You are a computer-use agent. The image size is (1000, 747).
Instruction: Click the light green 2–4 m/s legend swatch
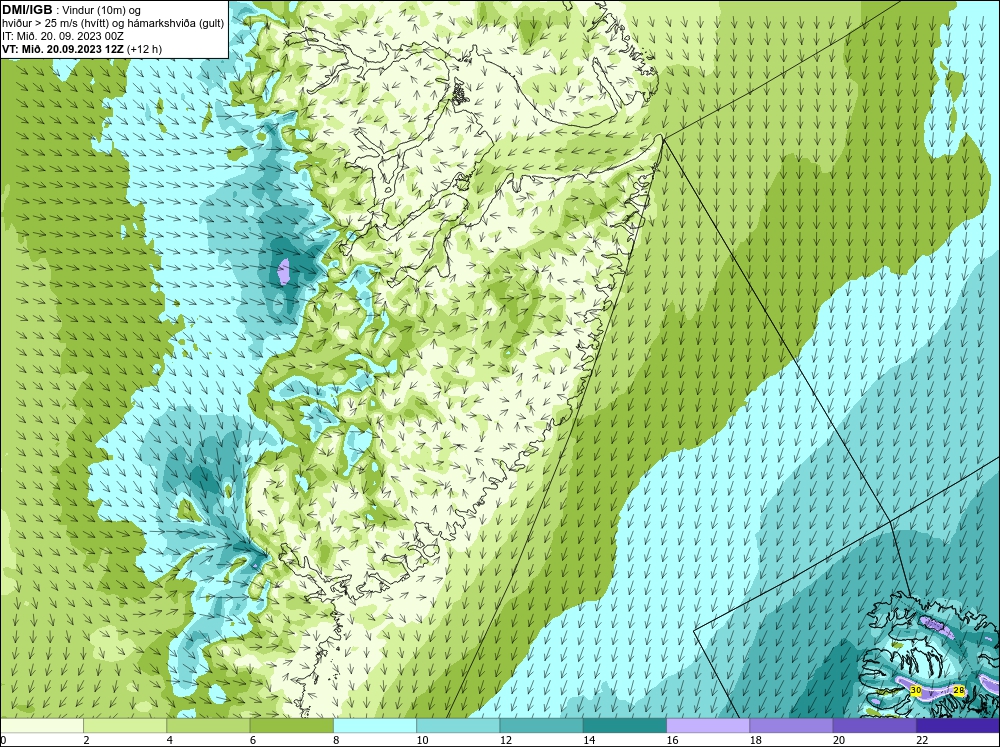pyautogui.click(x=125, y=726)
